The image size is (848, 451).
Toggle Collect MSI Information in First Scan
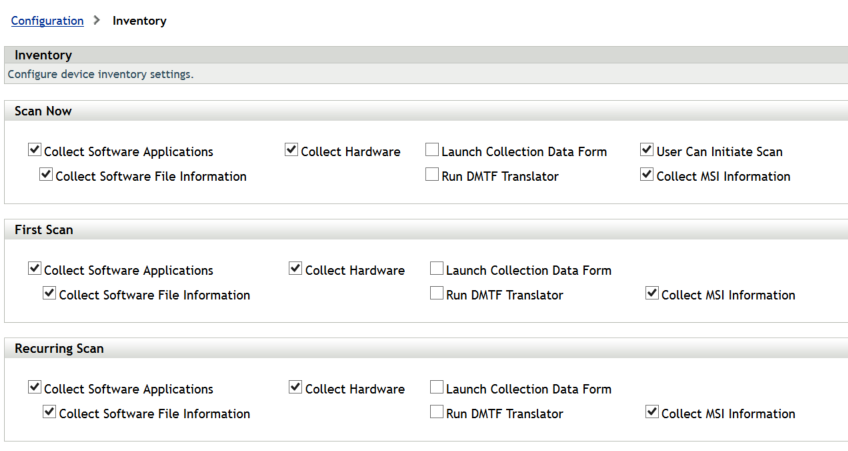653,294
